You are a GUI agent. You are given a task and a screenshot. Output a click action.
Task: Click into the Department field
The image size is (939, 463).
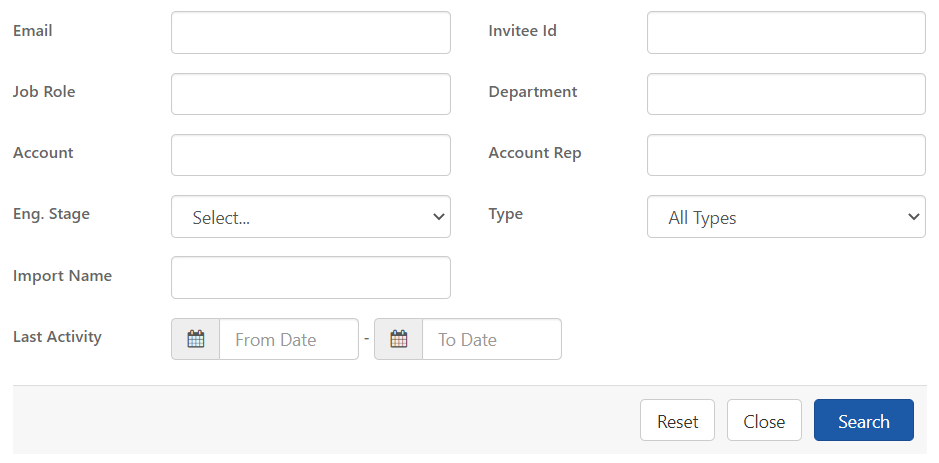click(x=786, y=94)
